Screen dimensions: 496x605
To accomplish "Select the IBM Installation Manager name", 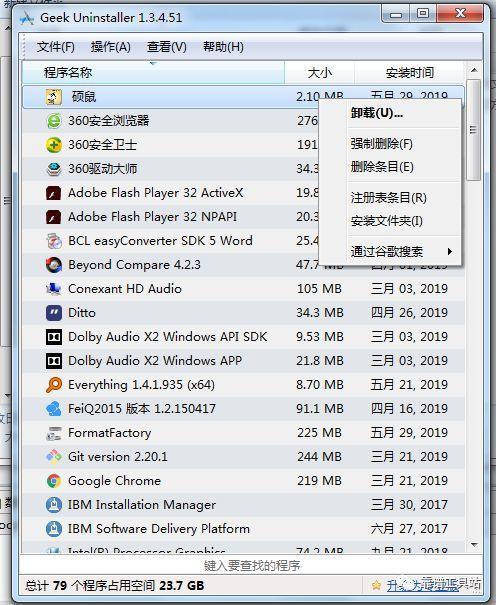I will click(142, 505).
